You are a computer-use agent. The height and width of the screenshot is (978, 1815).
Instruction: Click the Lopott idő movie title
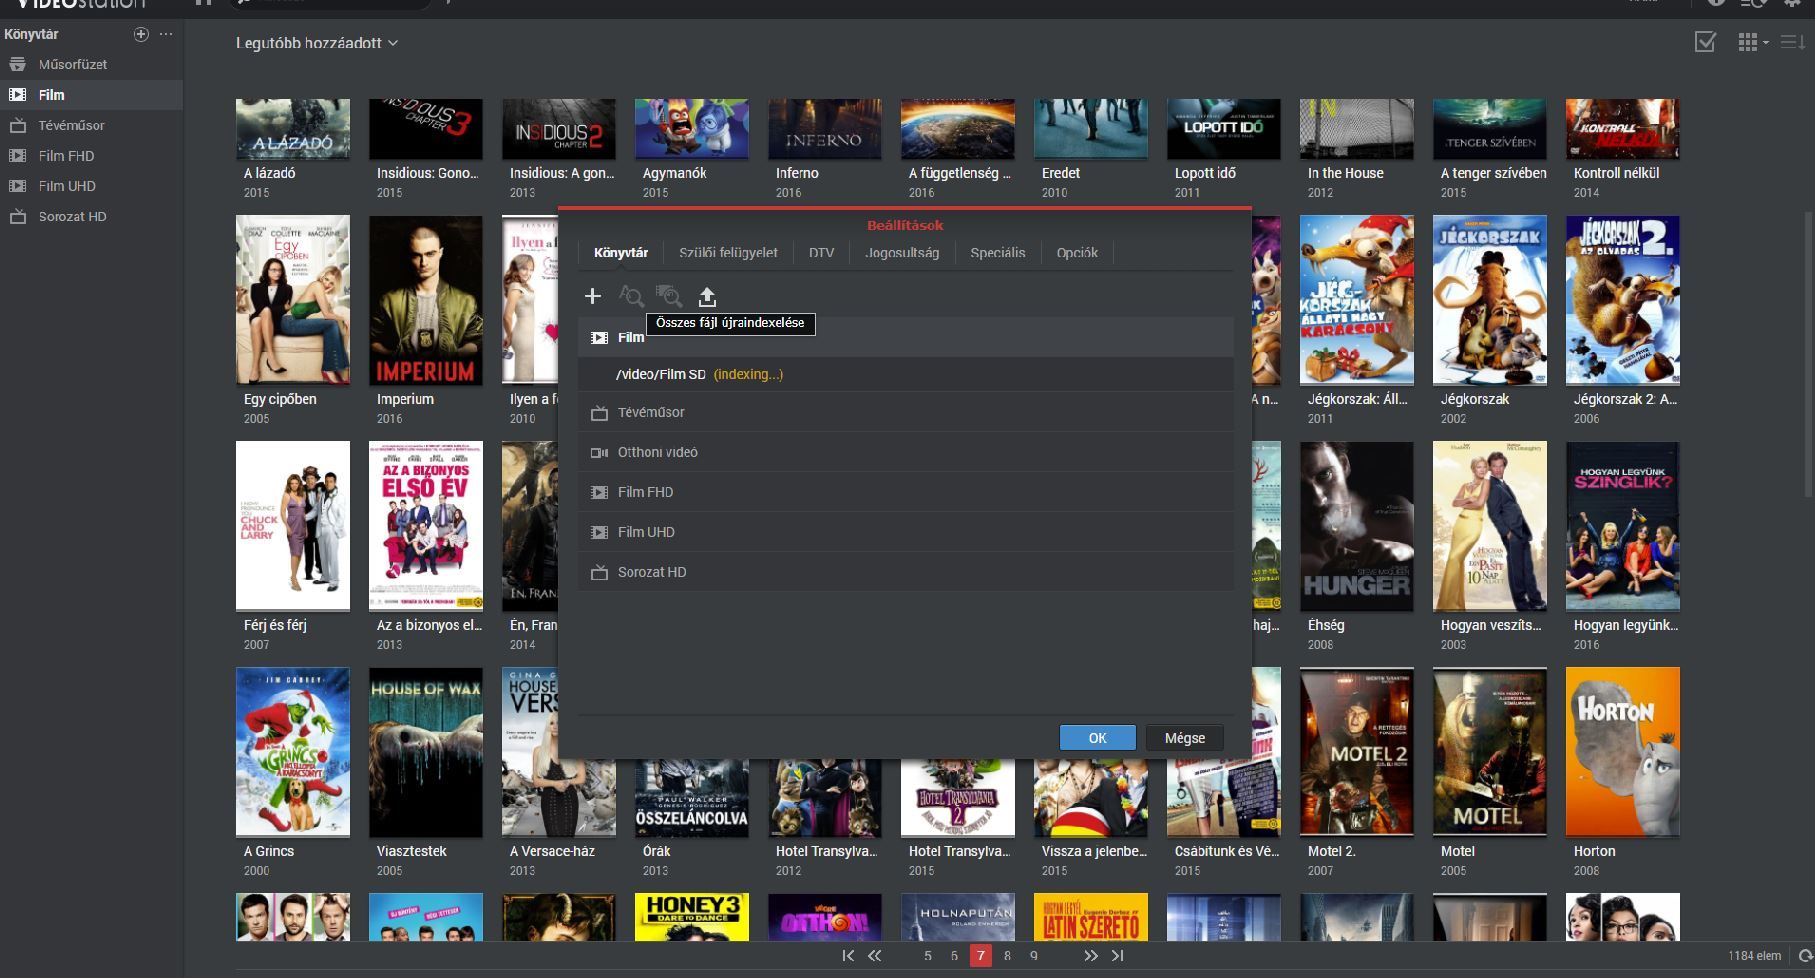pos(1205,173)
